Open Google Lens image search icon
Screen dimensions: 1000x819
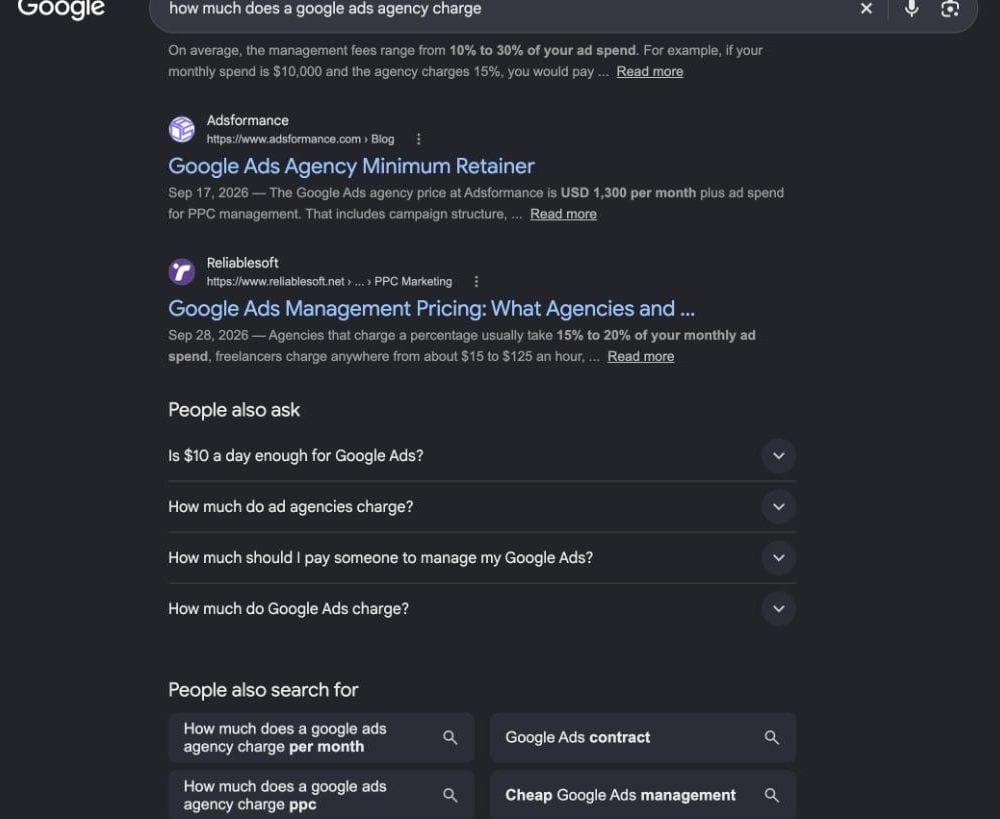coord(950,8)
